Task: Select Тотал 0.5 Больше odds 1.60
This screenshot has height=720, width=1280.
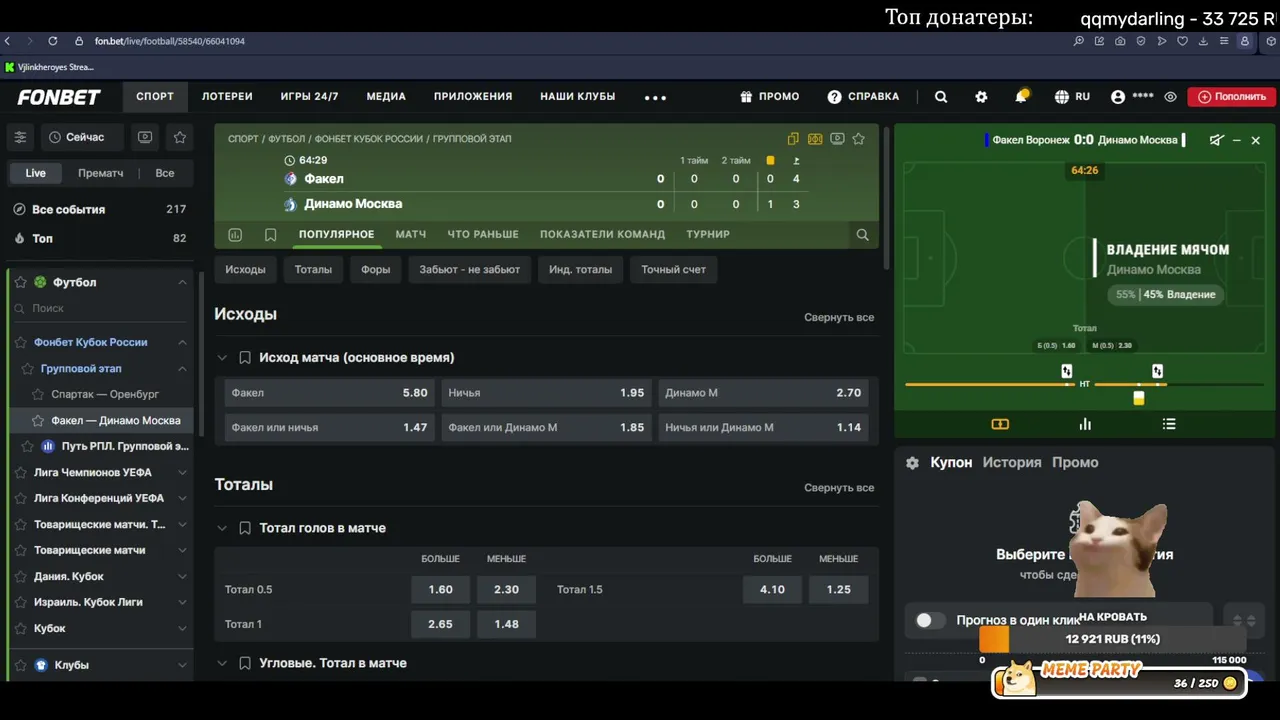Action: (x=440, y=590)
